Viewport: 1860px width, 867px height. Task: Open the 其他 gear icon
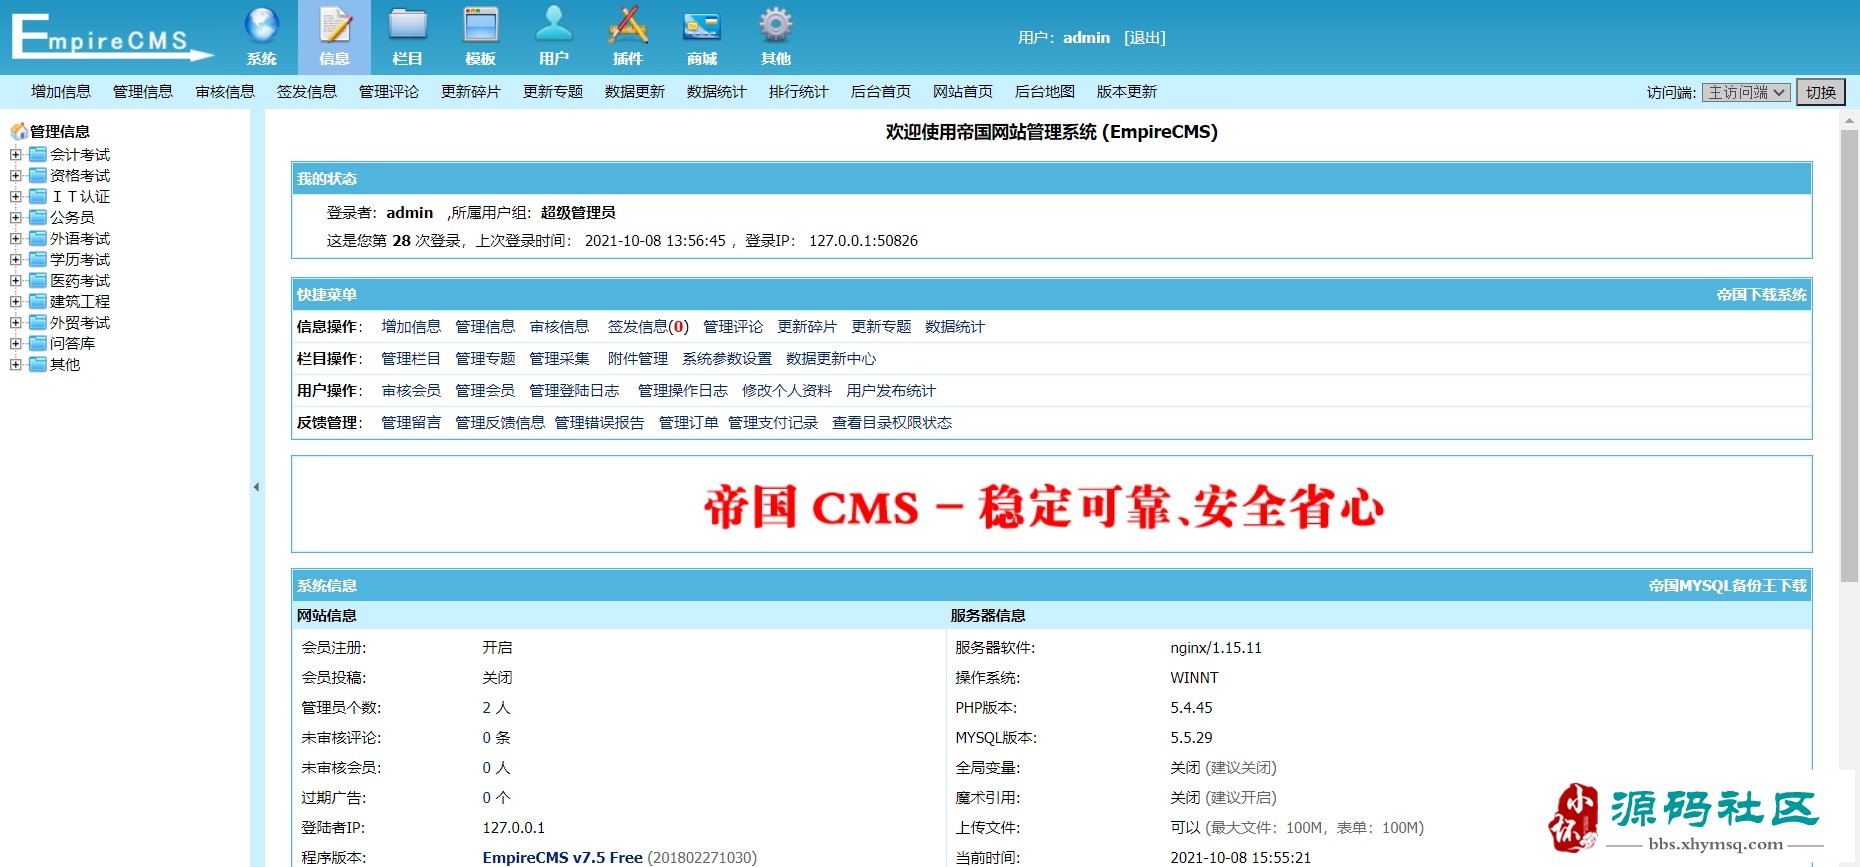click(x=775, y=24)
